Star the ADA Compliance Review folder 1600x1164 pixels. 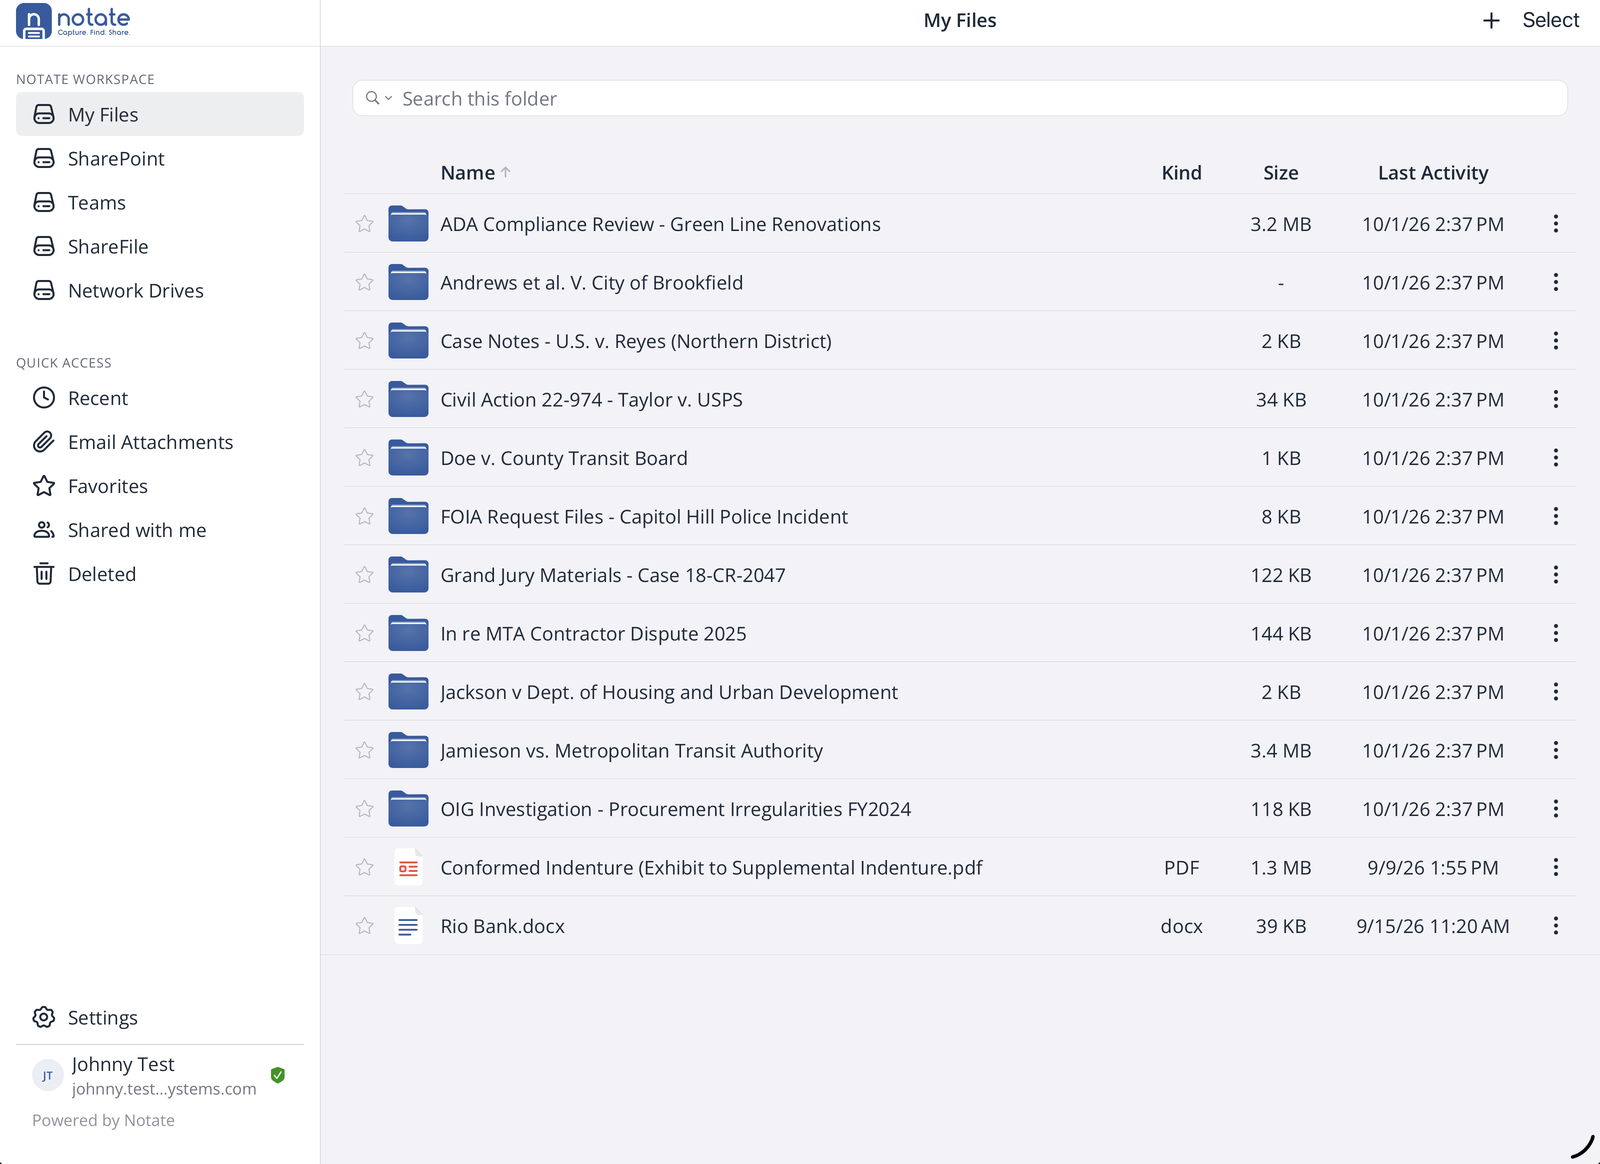coord(364,224)
